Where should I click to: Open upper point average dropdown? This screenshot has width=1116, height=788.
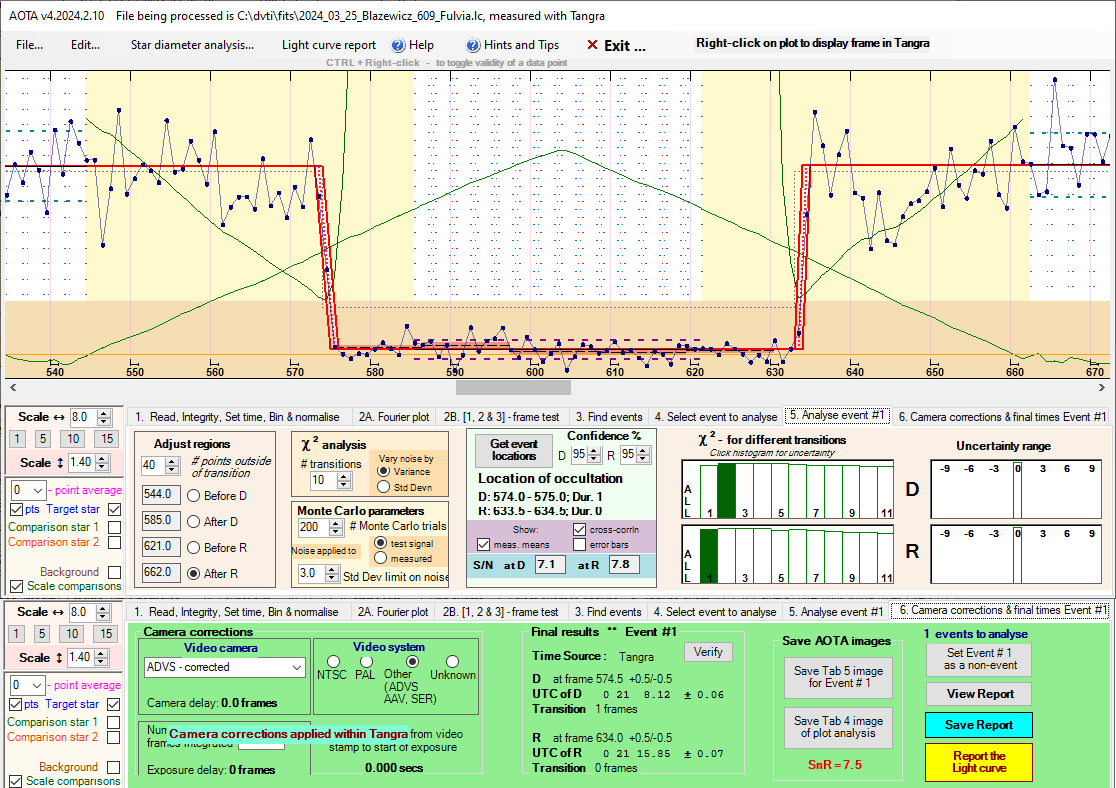pyautogui.click(x=28, y=490)
